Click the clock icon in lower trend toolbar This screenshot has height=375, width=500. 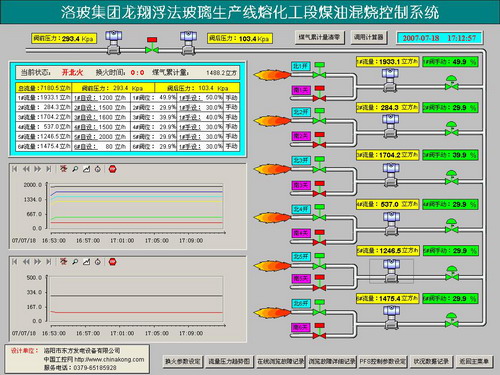[x=98, y=262]
